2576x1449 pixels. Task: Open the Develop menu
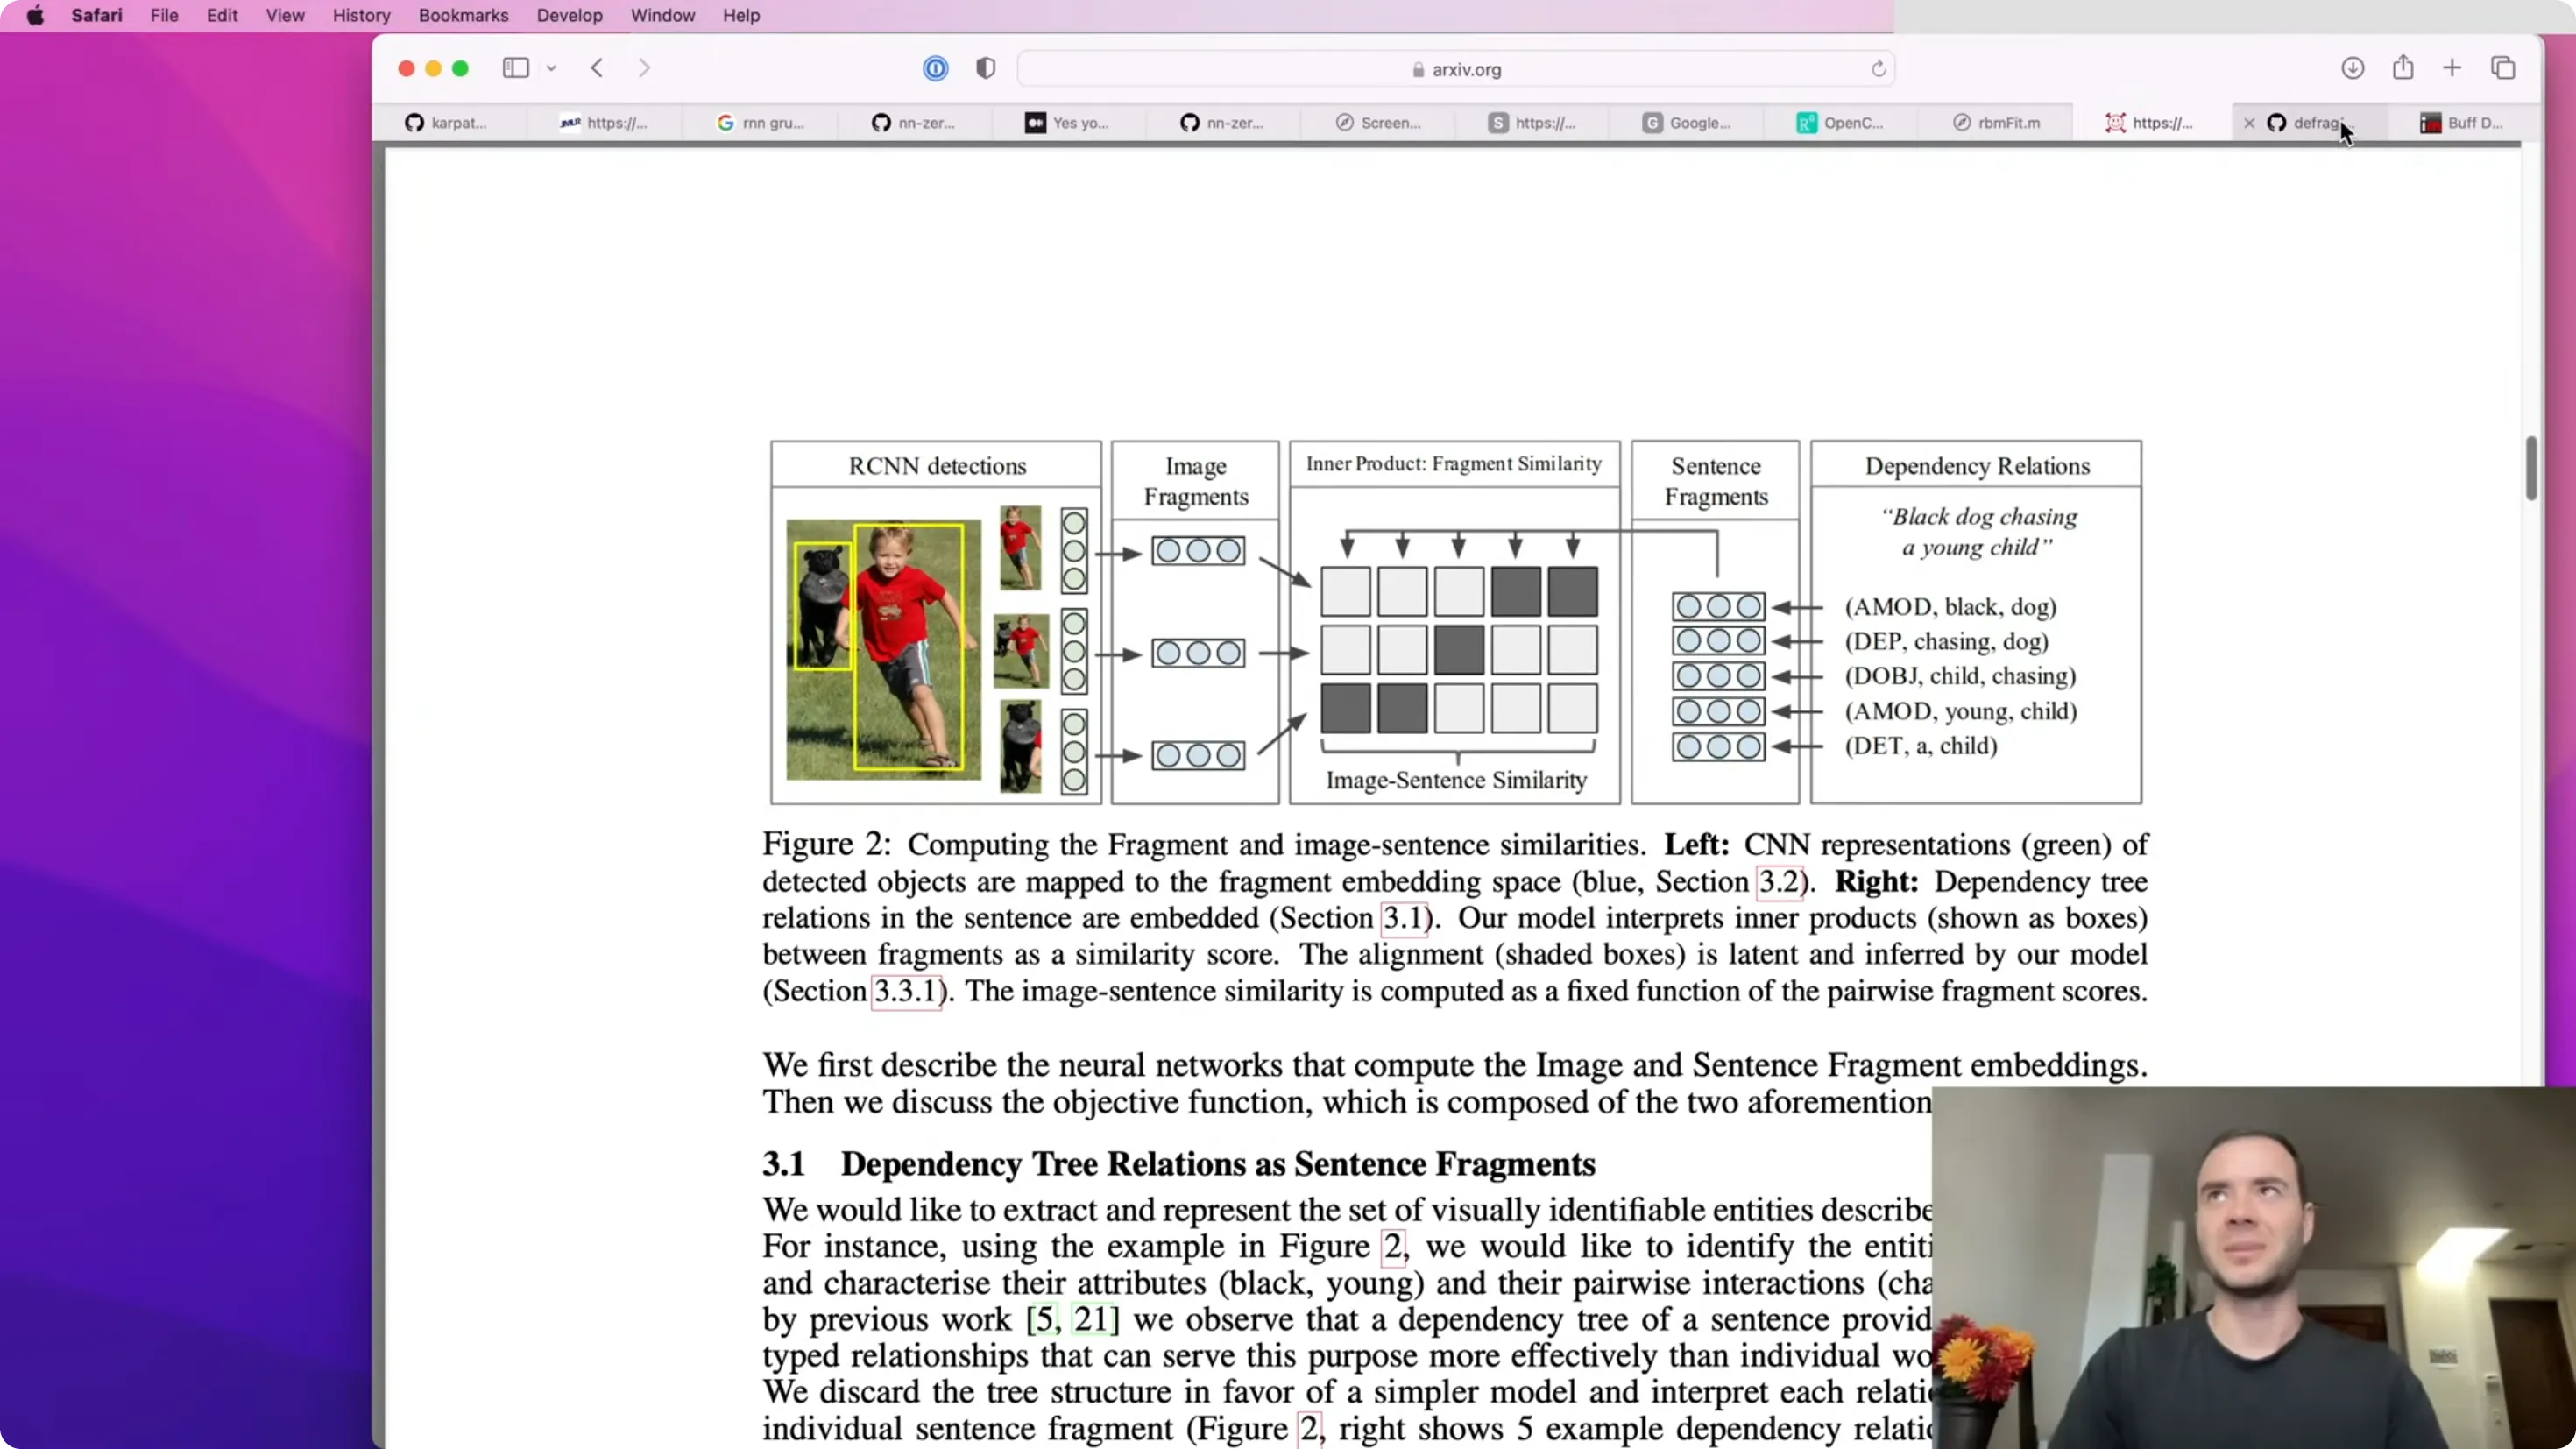pos(569,15)
